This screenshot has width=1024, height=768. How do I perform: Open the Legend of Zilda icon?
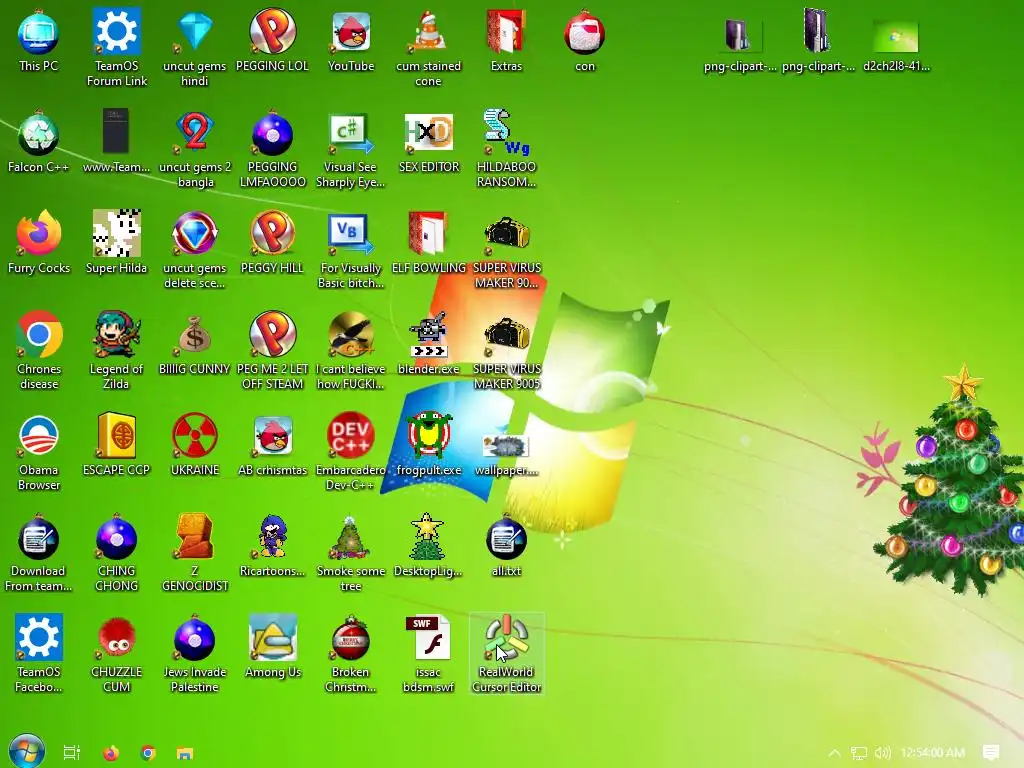[116, 334]
